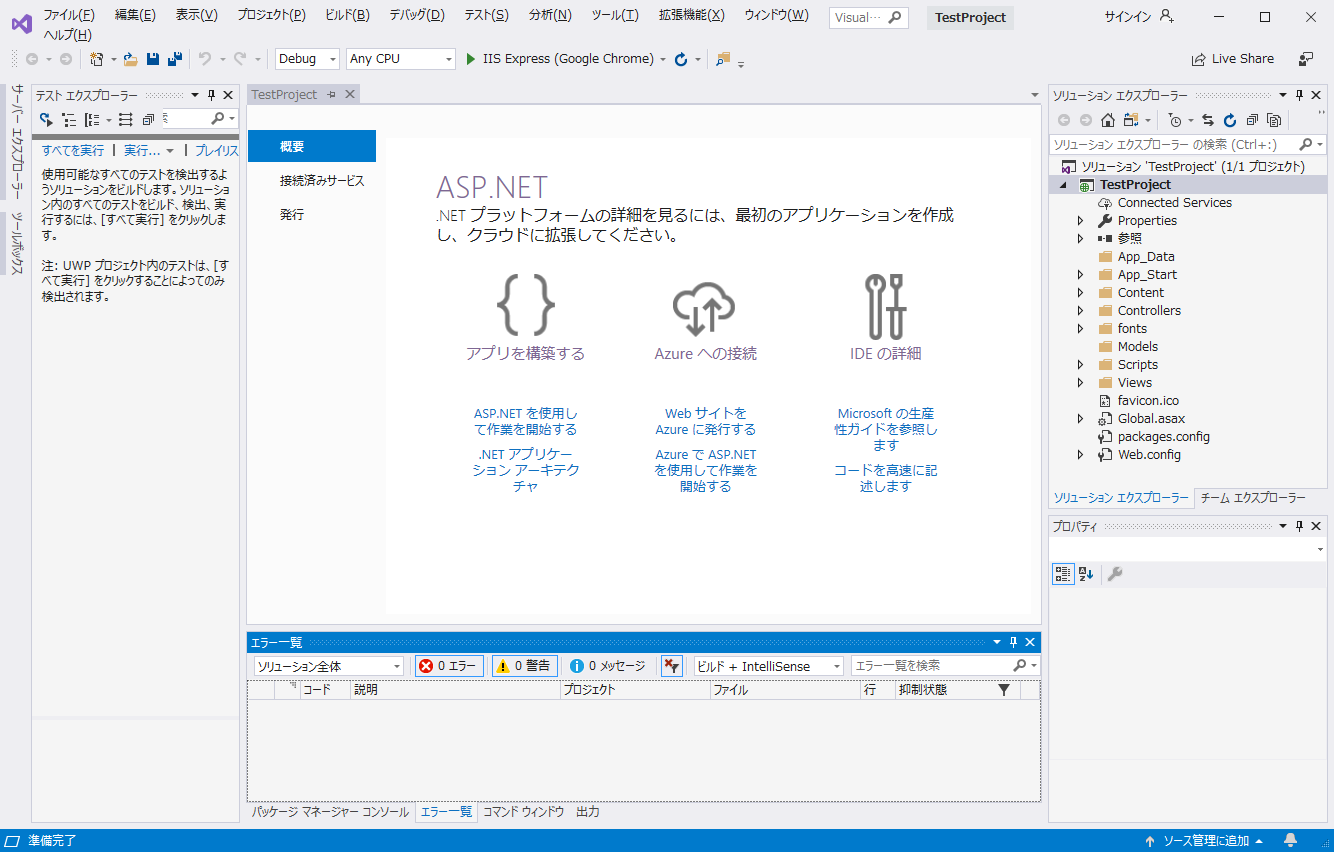Click the Save All toolbar icon

tap(174, 59)
